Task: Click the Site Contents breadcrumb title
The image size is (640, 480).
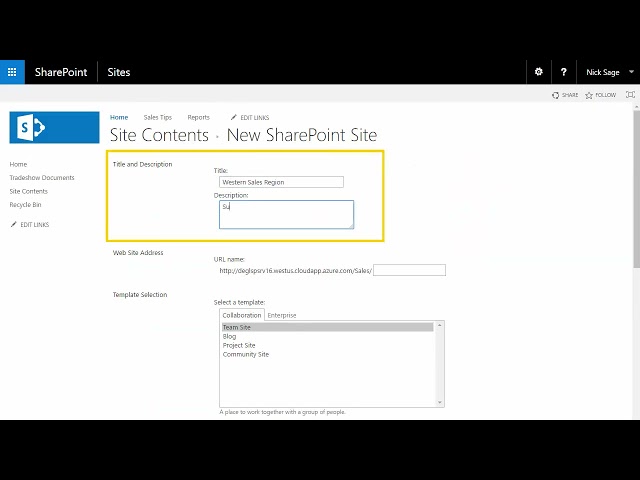Action: pyautogui.click(x=159, y=135)
